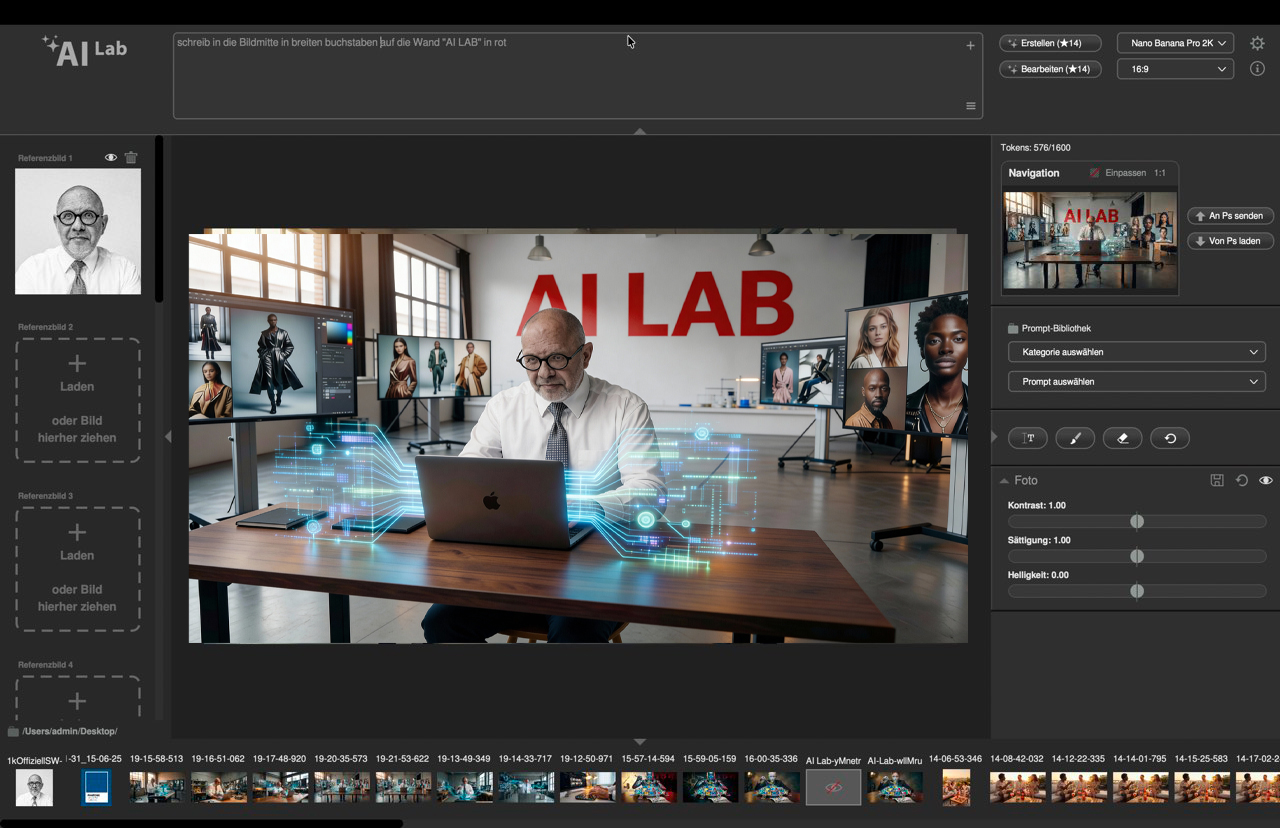1280x828 pixels.
Task: Open the Kategorie auswählen dropdown
Action: 1136,352
